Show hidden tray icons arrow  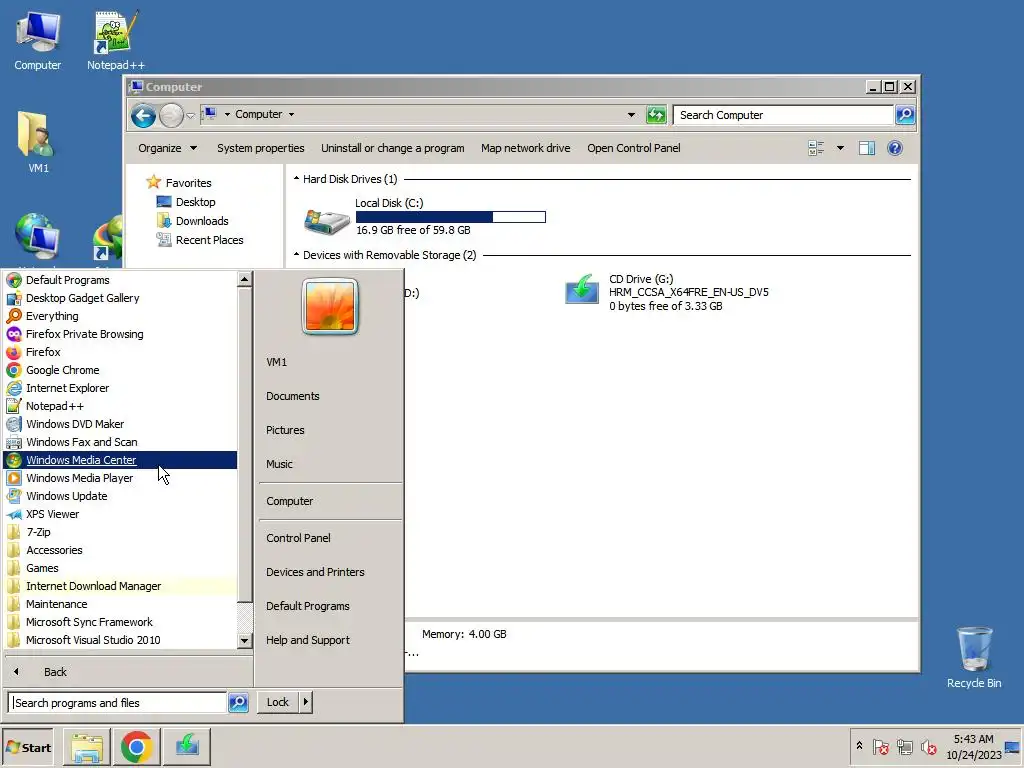(x=859, y=745)
